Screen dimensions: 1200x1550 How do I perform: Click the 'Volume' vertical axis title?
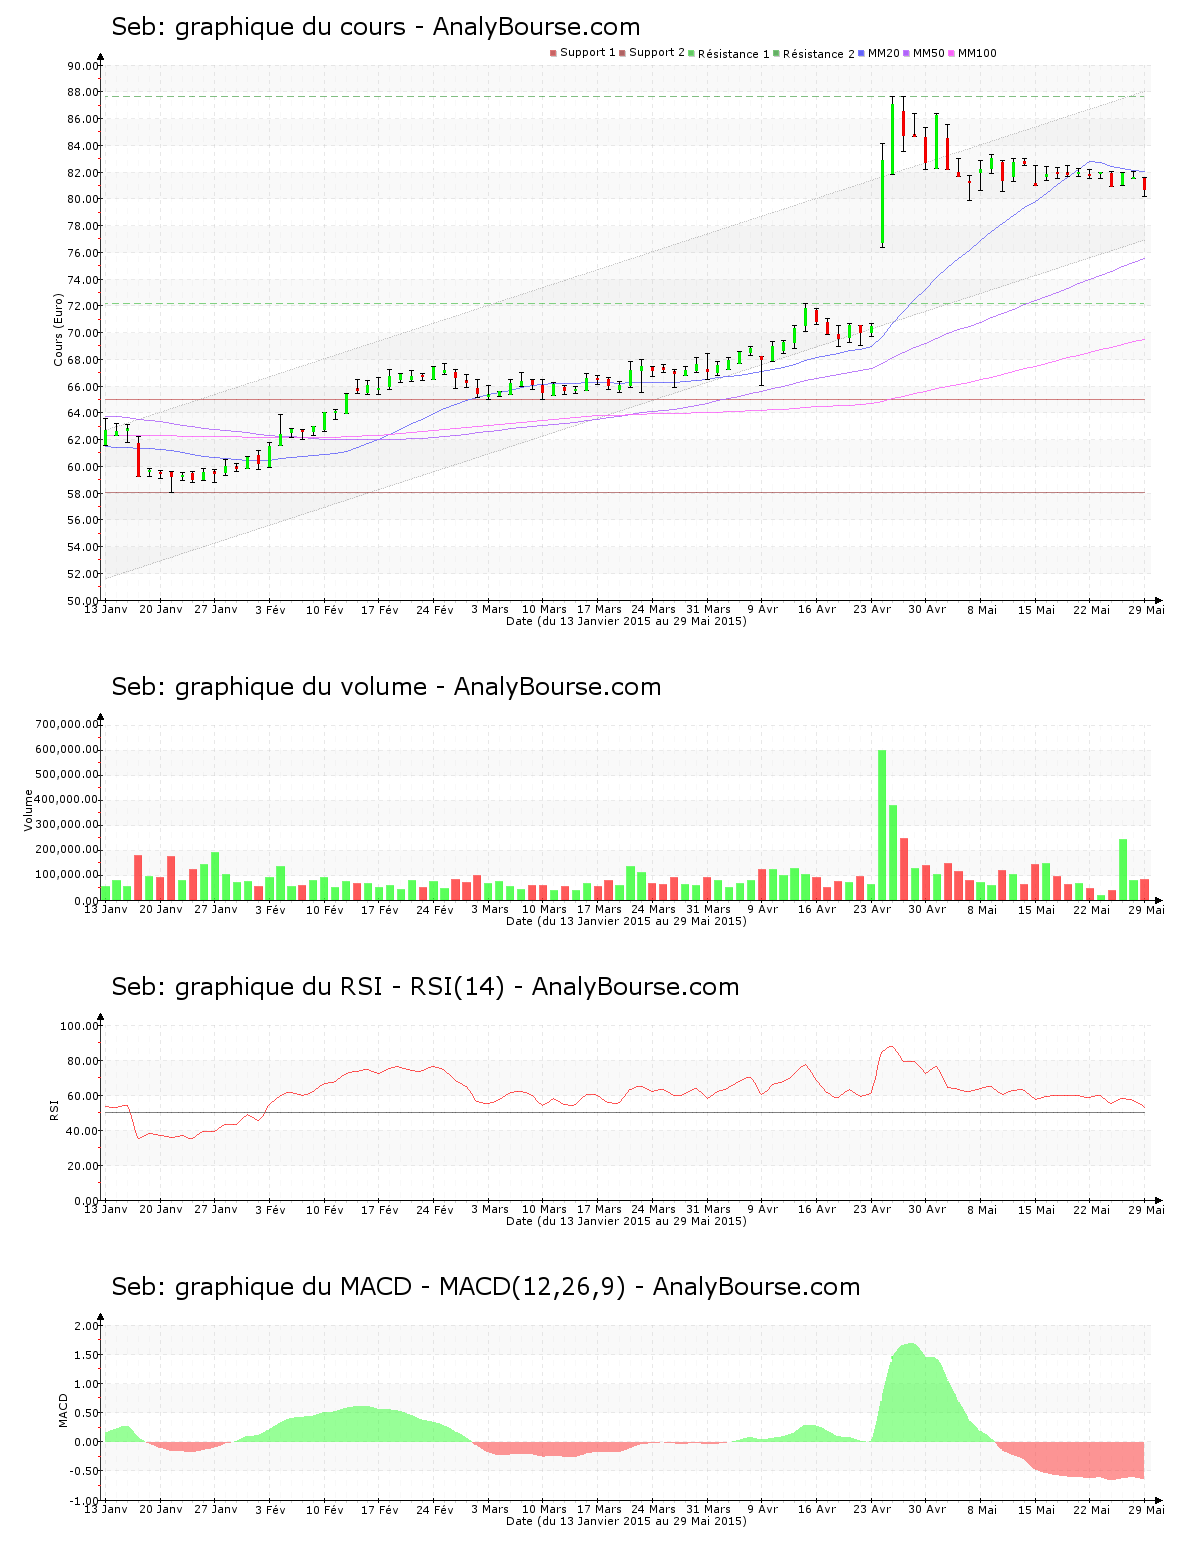[29, 810]
